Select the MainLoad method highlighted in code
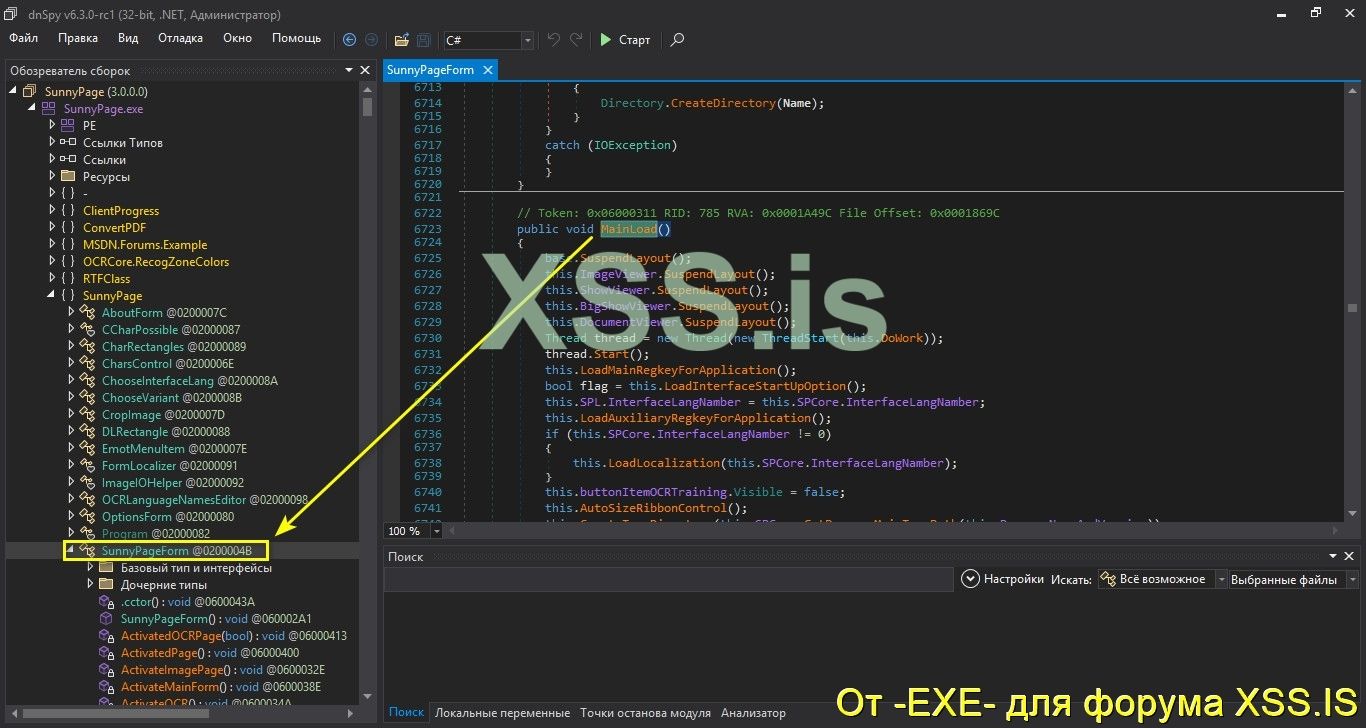The width and height of the screenshot is (1366, 728). (x=628, y=228)
